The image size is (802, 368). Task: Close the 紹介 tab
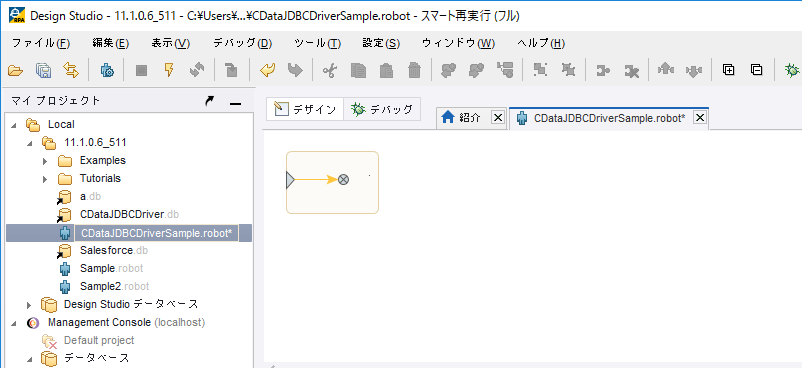pyautogui.click(x=498, y=117)
